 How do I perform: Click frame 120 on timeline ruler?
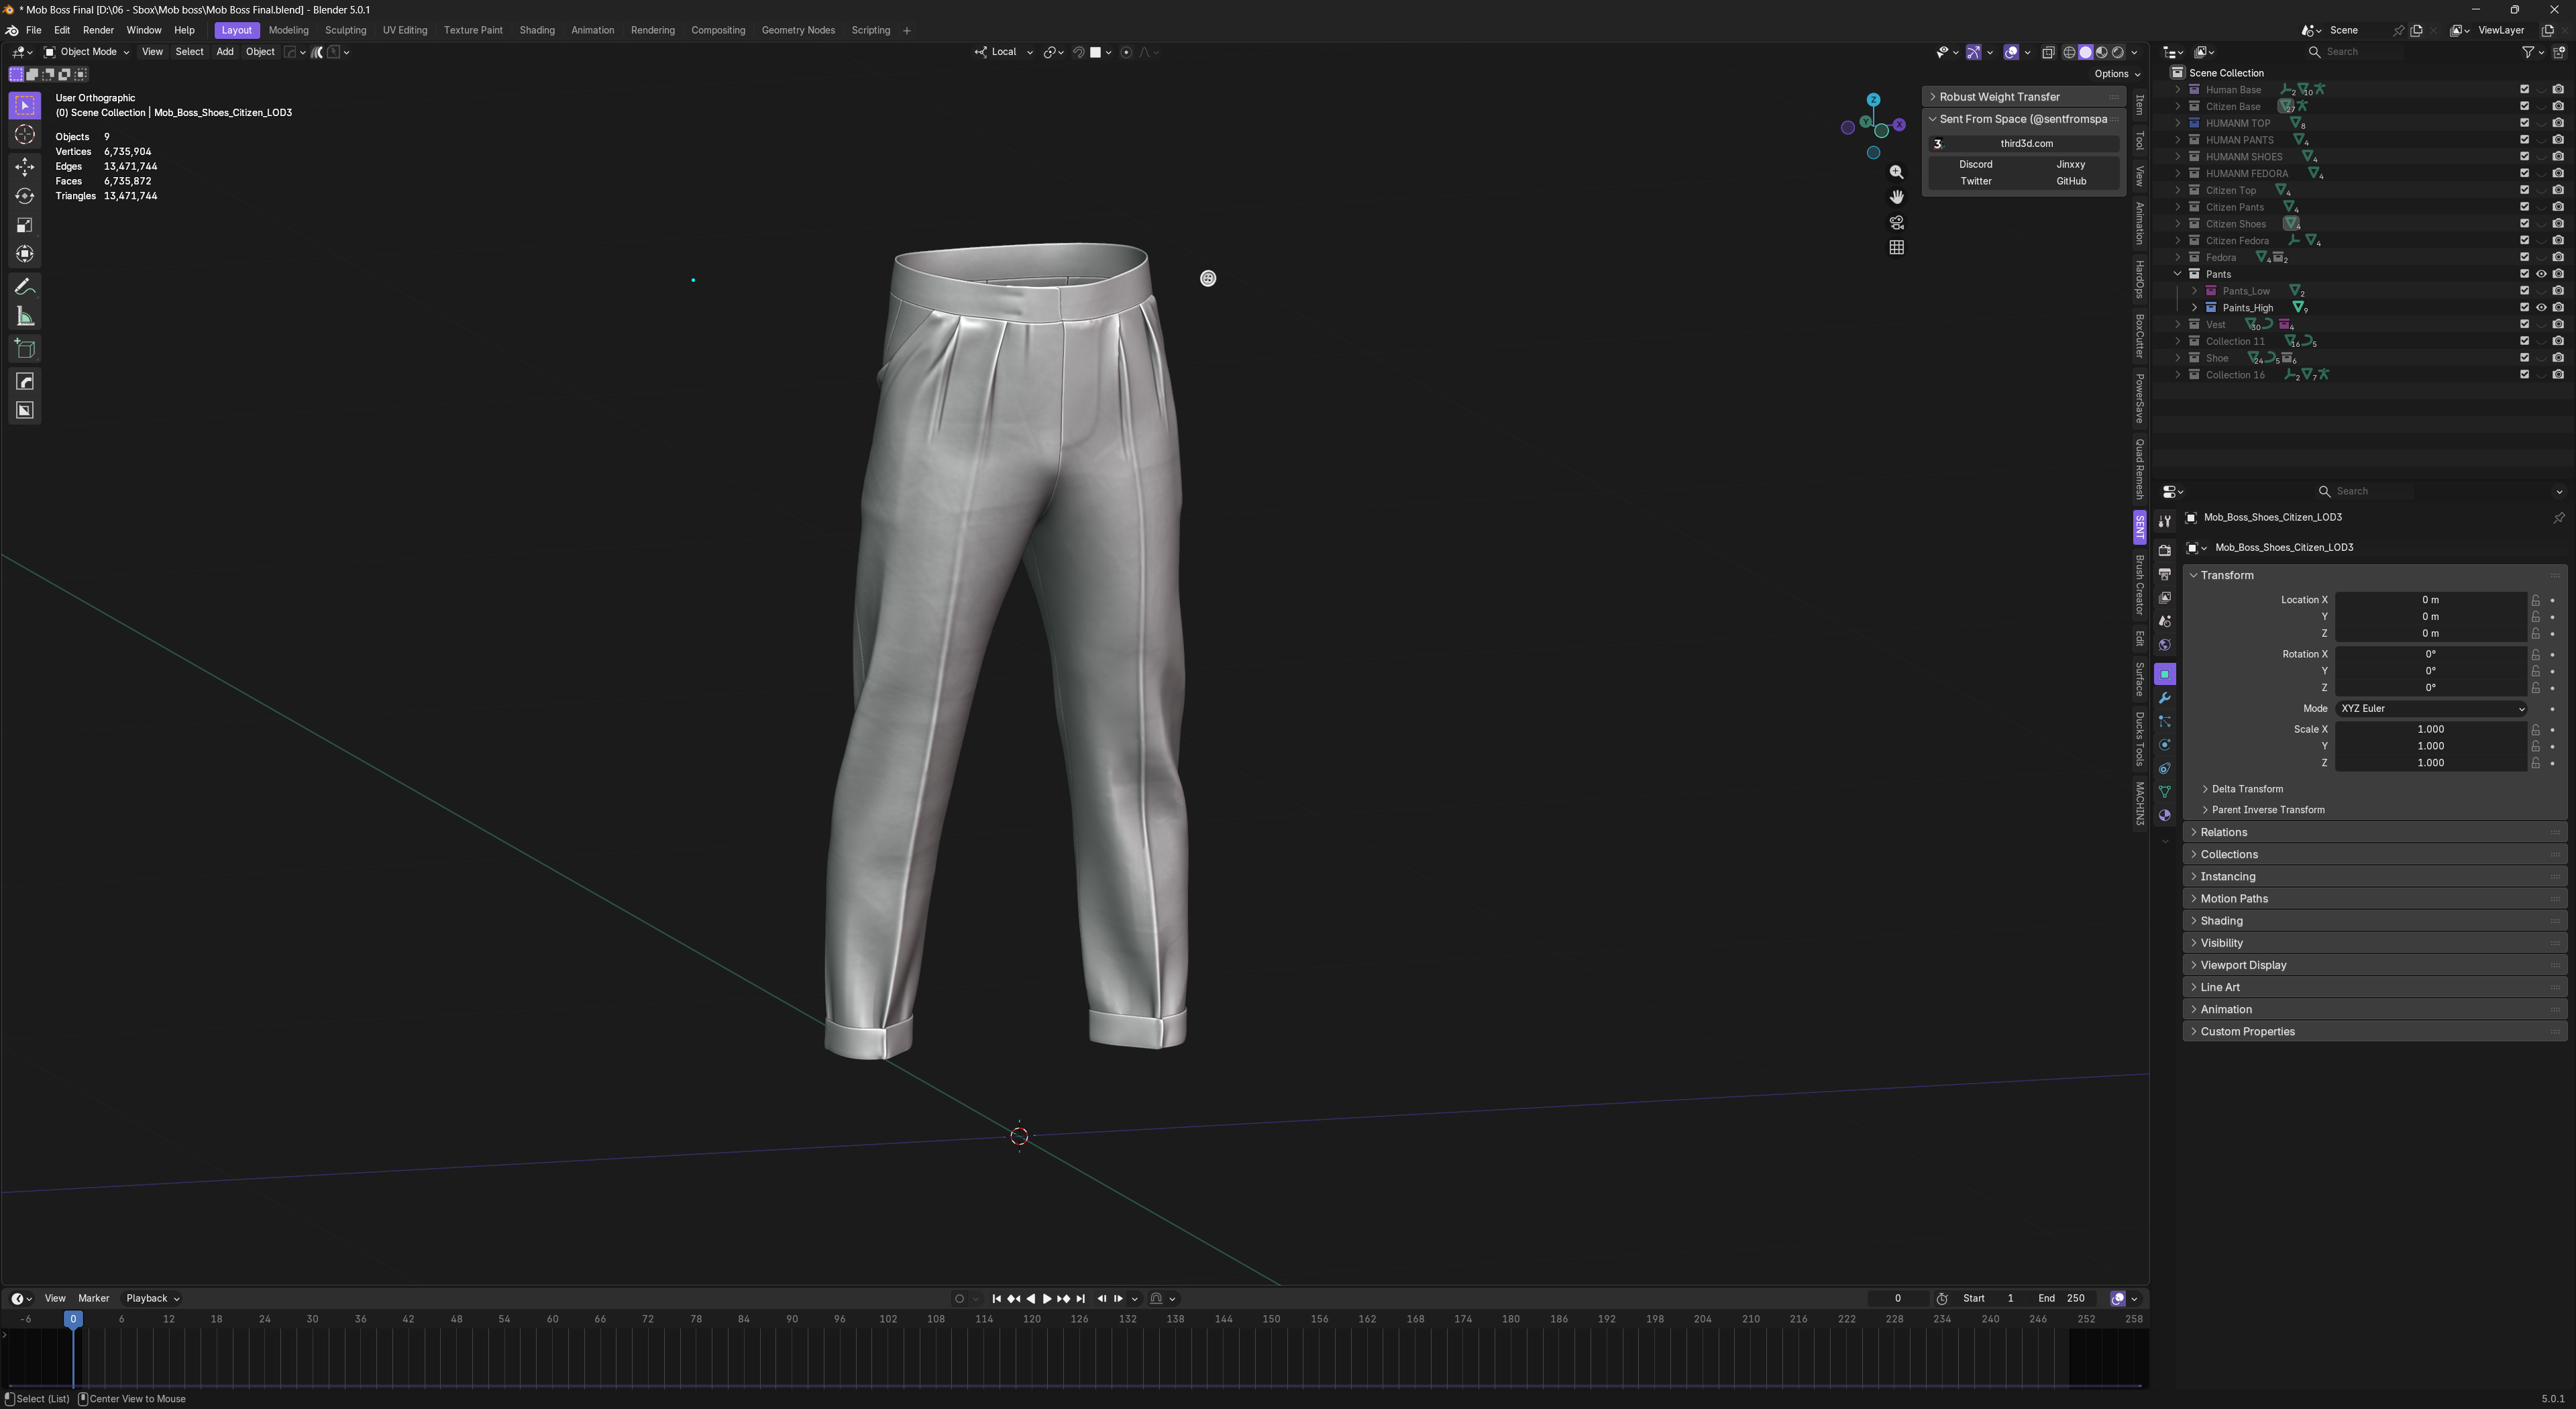click(1031, 1319)
